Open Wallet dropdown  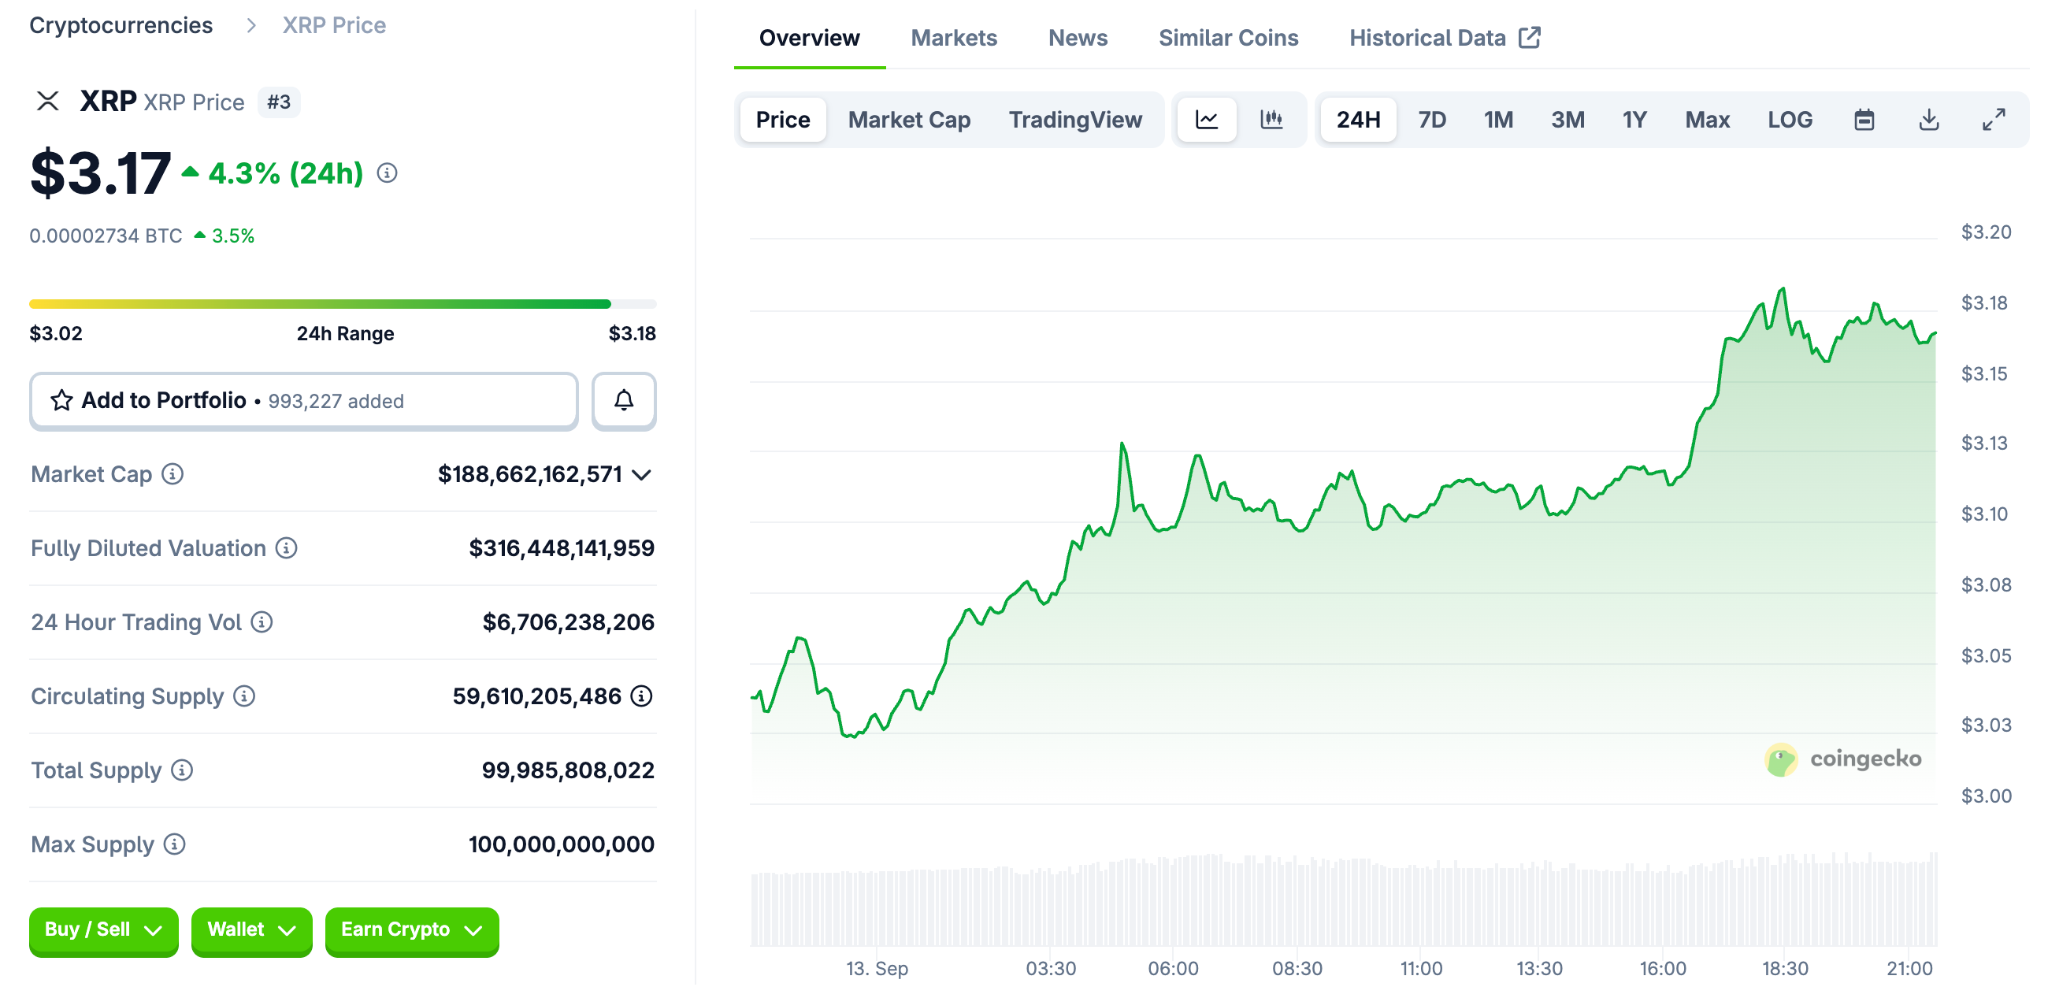point(252,930)
